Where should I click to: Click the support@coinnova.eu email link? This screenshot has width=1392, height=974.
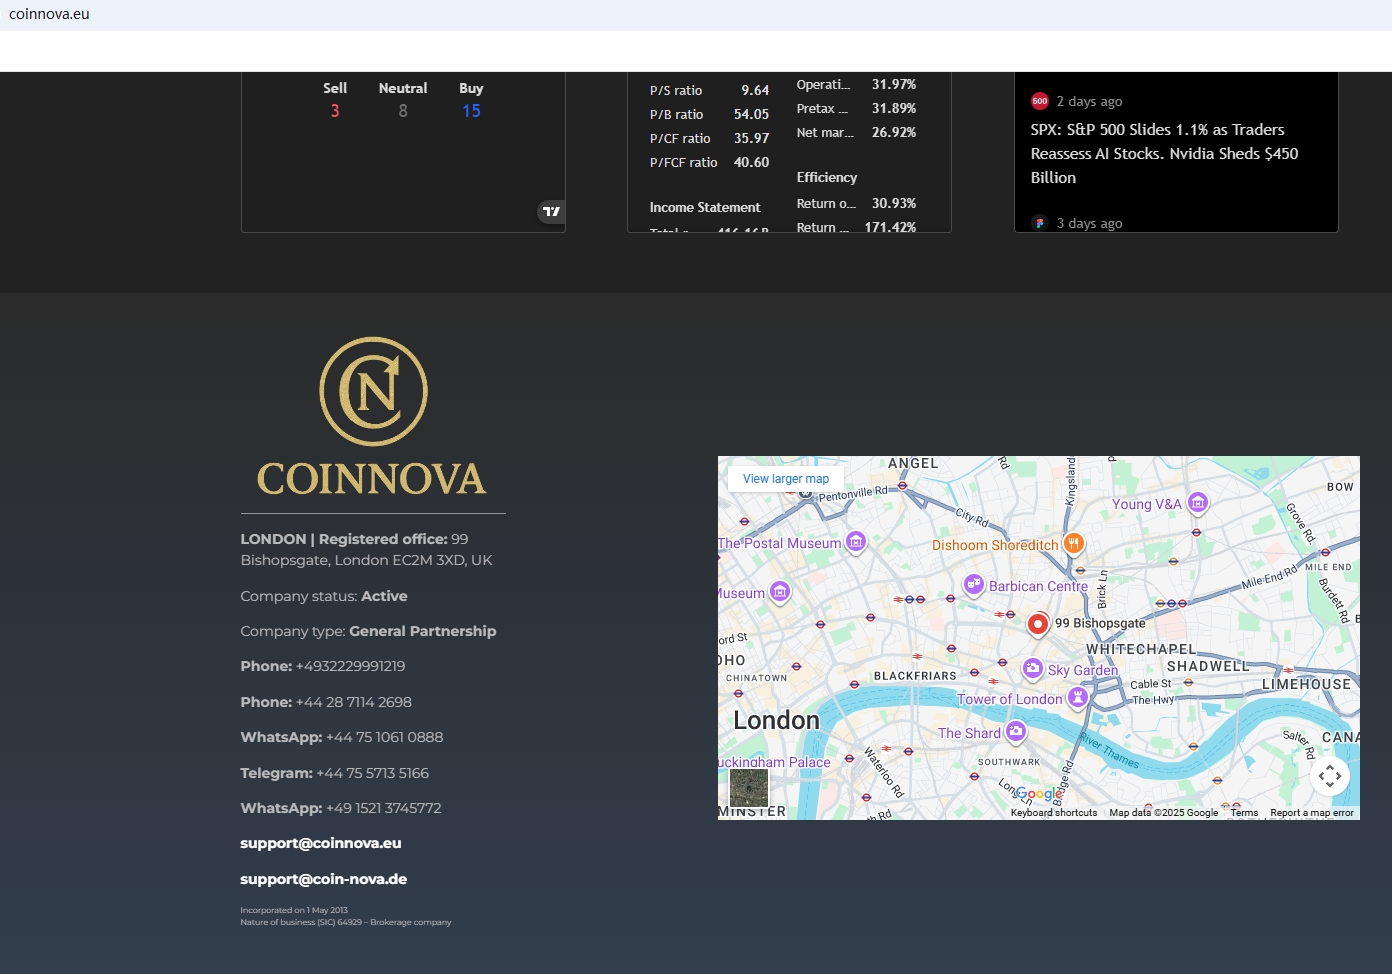(x=320, y=843)
